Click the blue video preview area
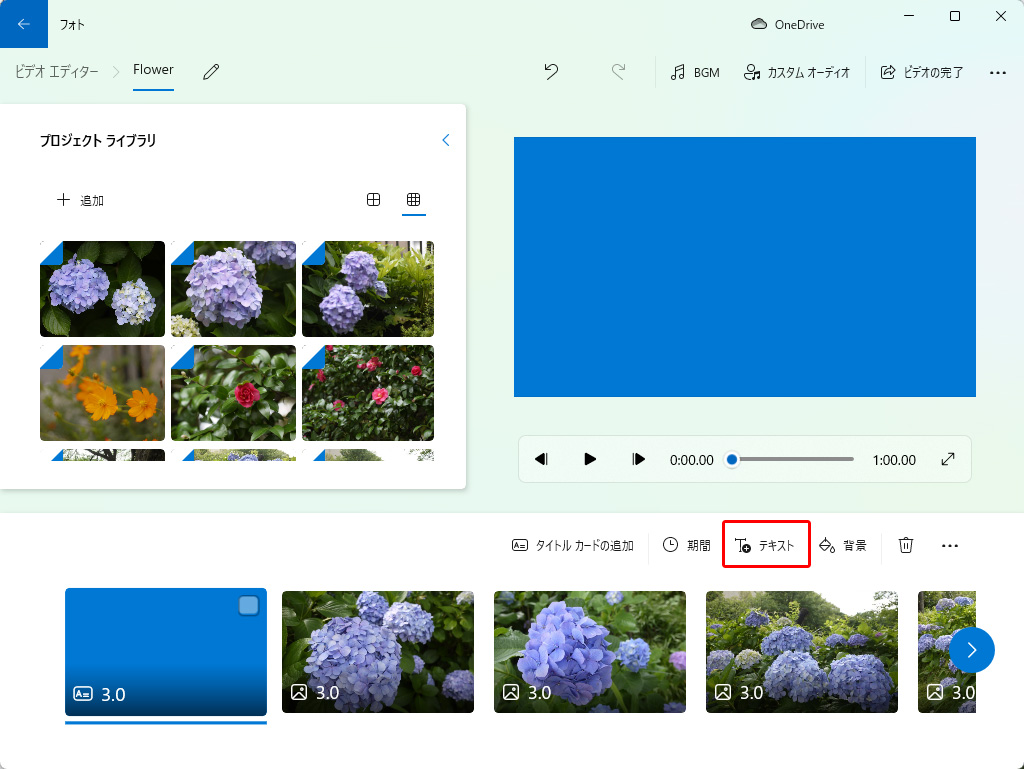1024x769 pixels. (x=744, y=266)
